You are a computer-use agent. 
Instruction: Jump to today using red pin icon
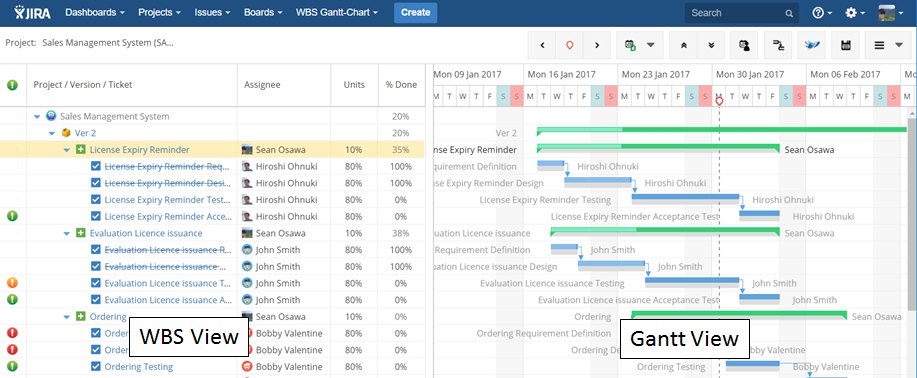570,45
